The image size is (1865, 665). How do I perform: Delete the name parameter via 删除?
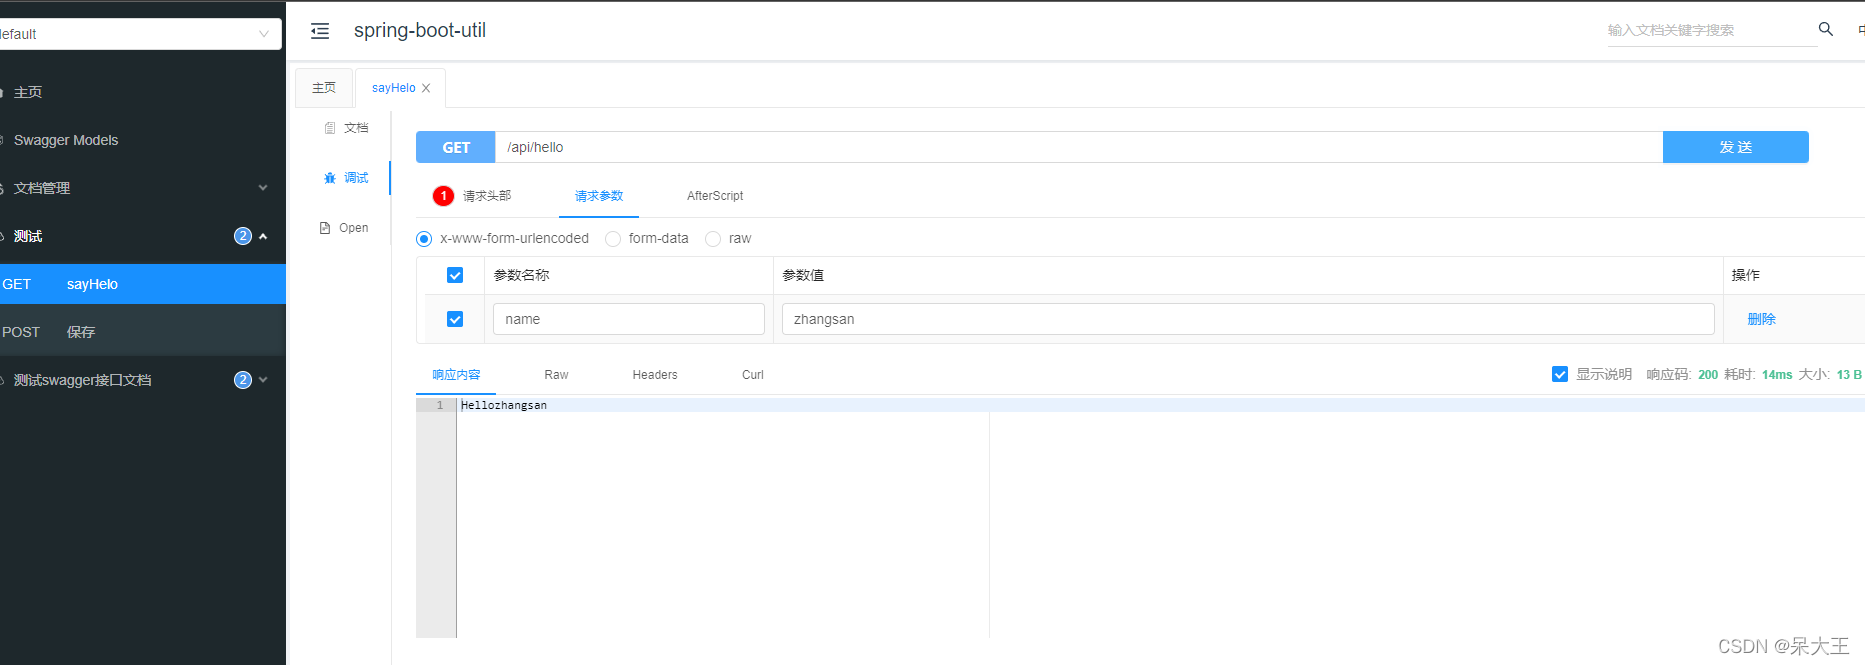click(x=1761, y=319)
